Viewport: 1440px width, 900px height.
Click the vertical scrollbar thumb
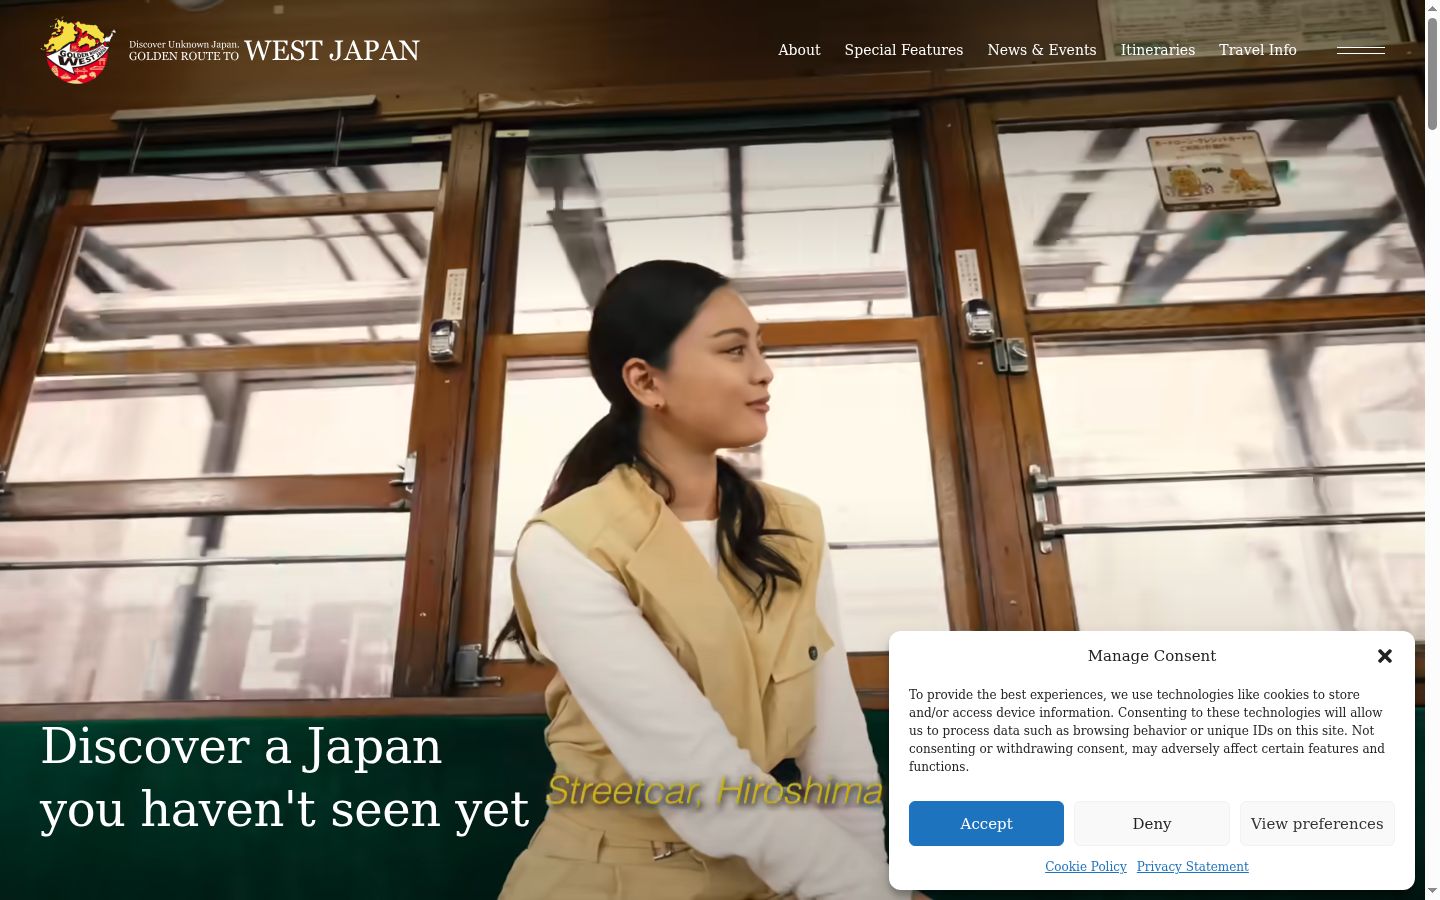[x=1432, y=72]
